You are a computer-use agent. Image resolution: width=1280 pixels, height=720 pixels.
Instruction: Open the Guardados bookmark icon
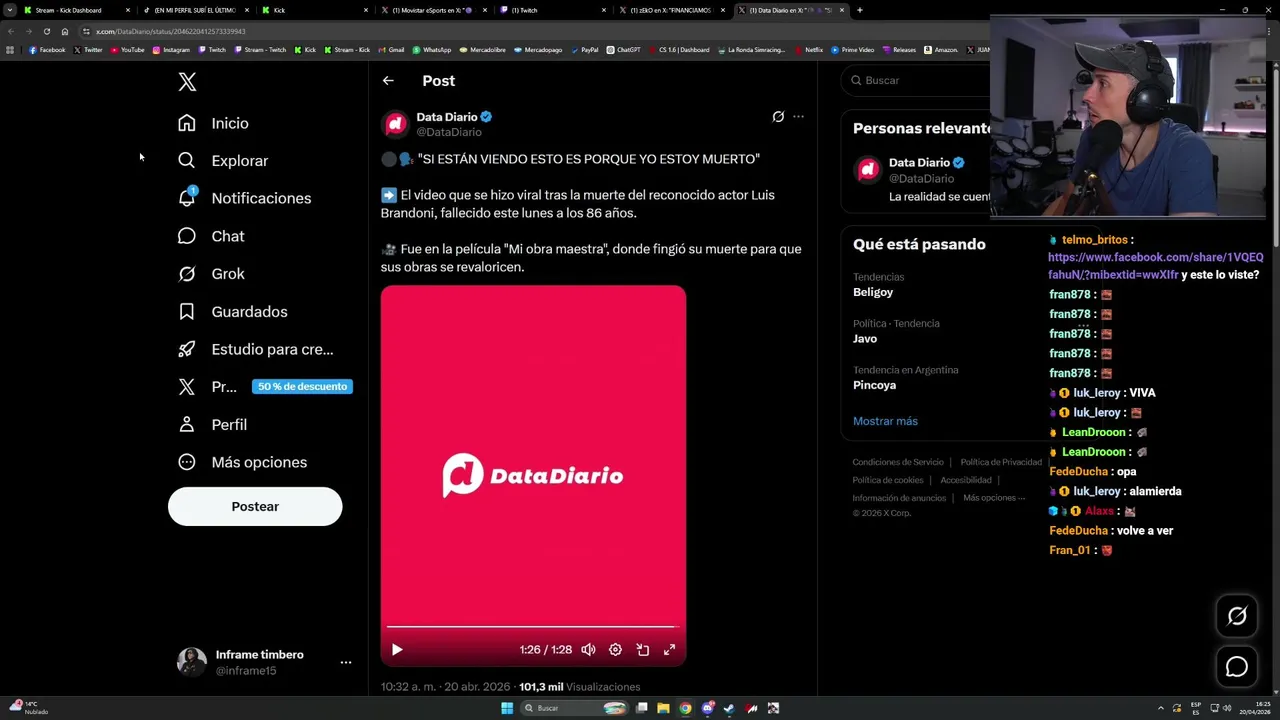point(187,312)
